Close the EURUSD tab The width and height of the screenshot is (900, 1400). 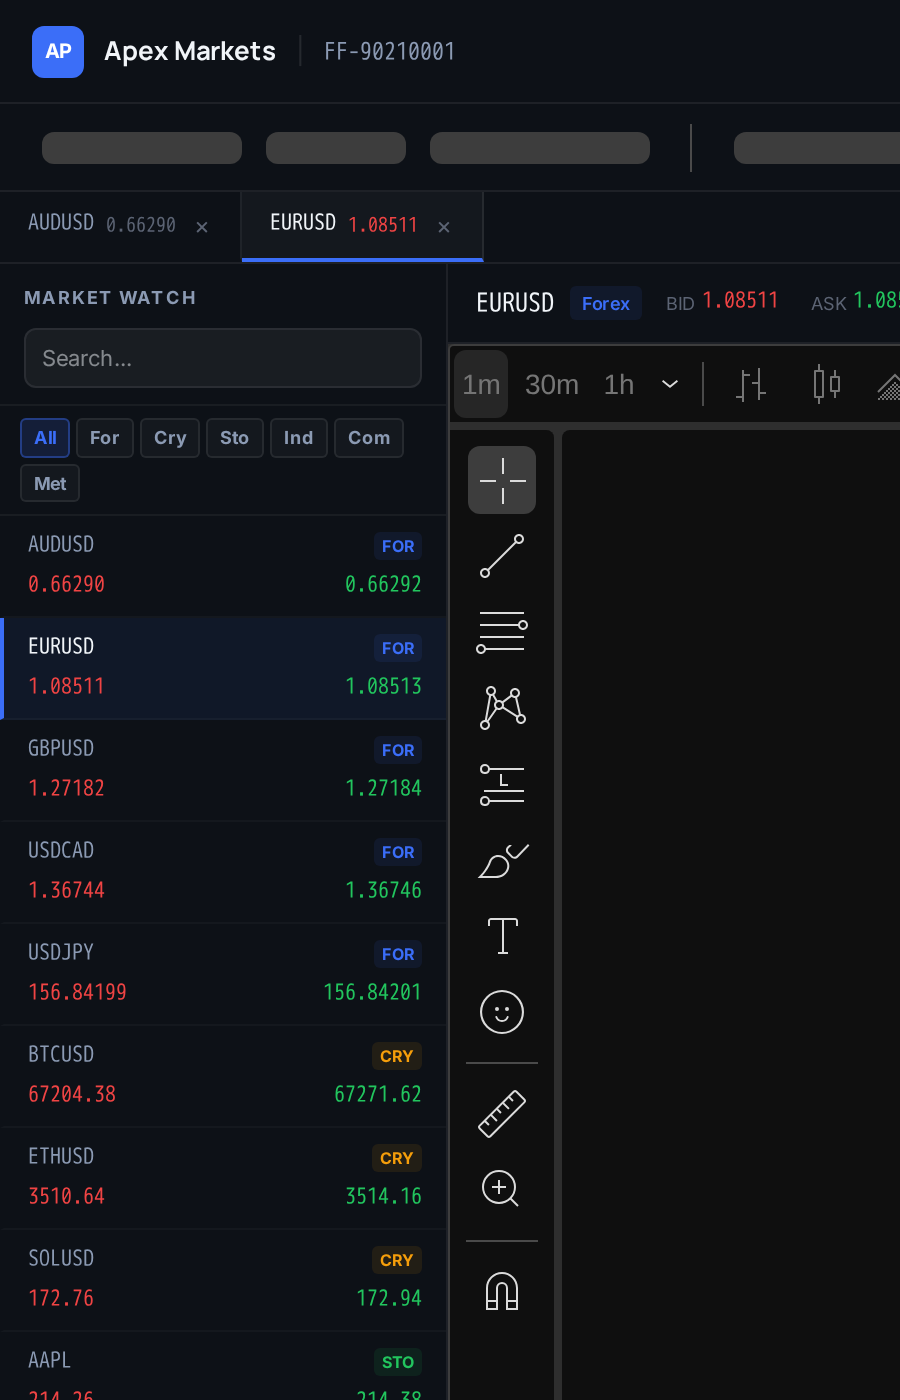[444, 227]
